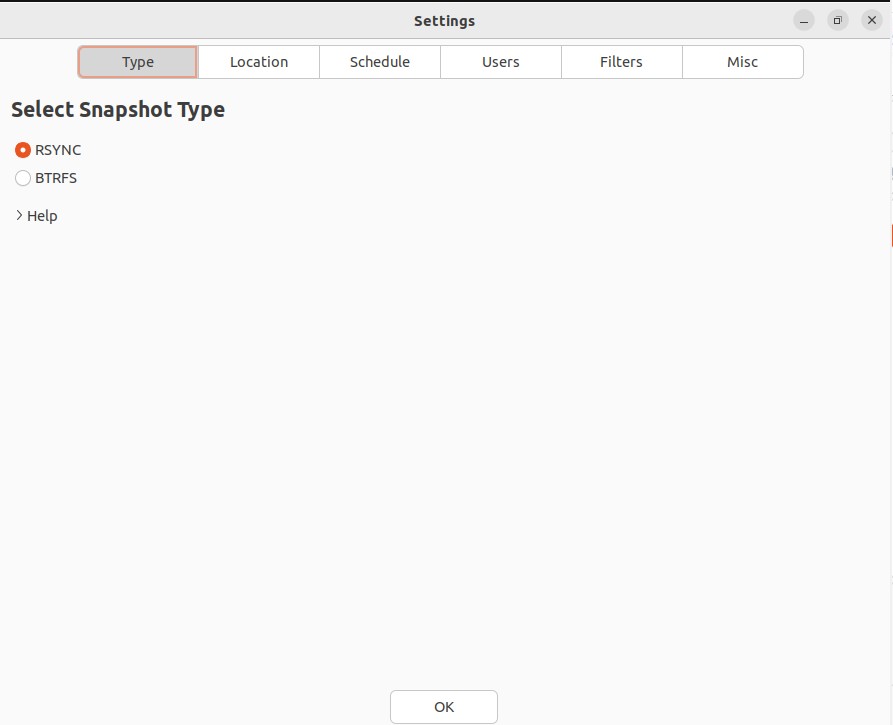Go to the Users tab

[x=501, y=62]
